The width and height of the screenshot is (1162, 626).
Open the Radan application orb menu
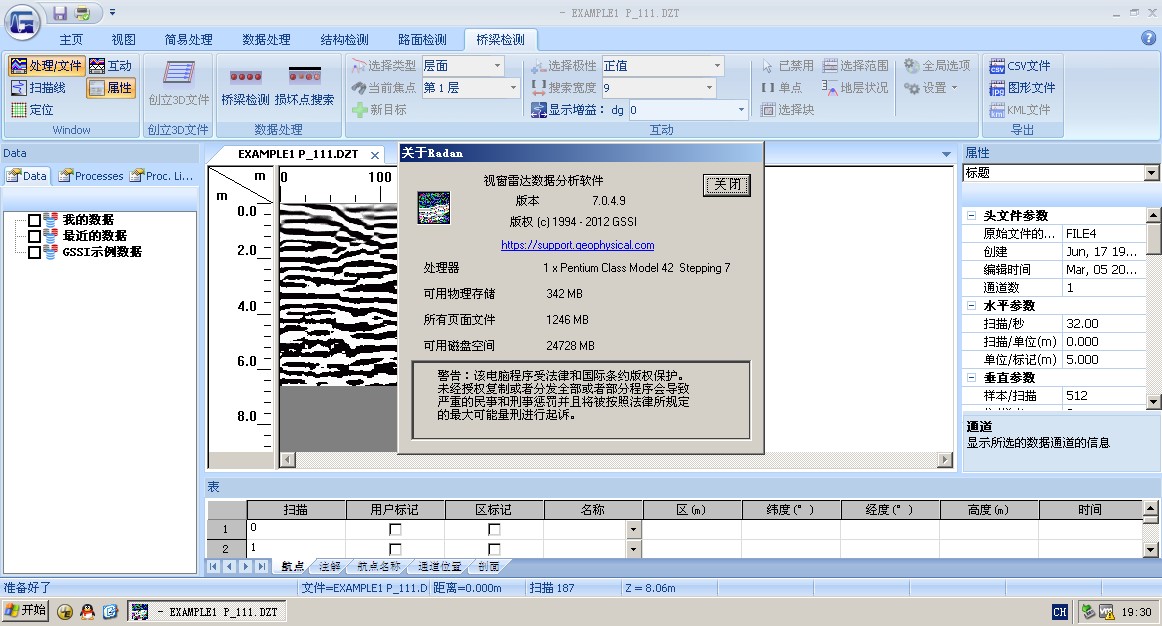click(22, 22)
